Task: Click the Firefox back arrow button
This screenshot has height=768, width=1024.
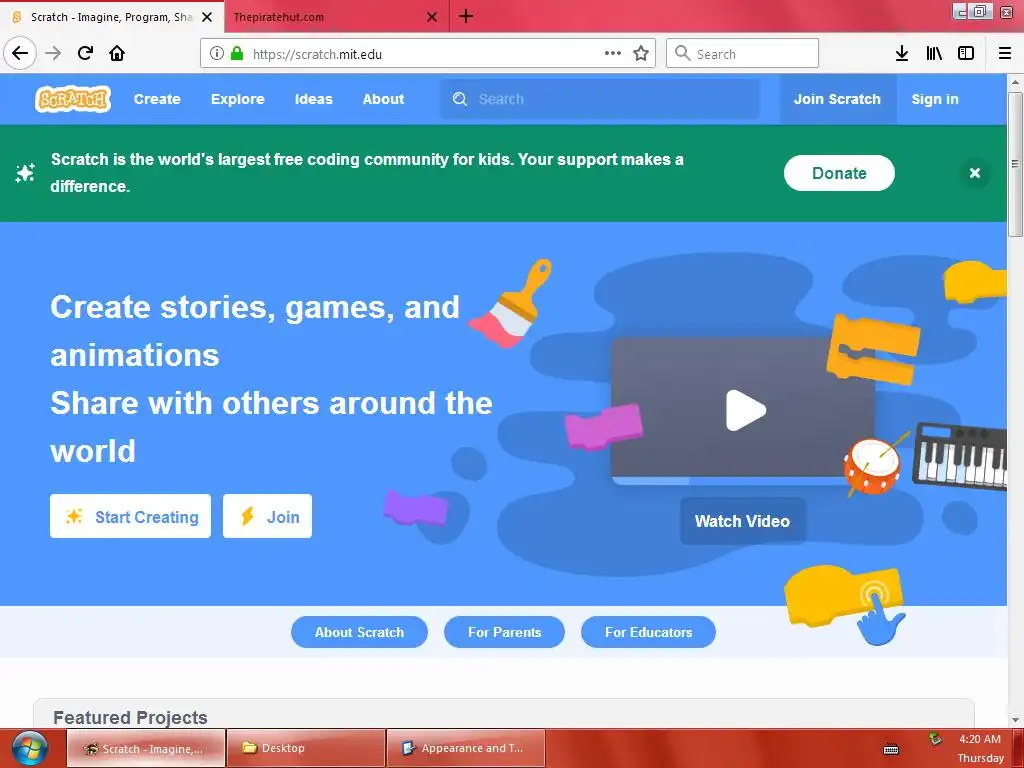Action: (x=20, y=53)
